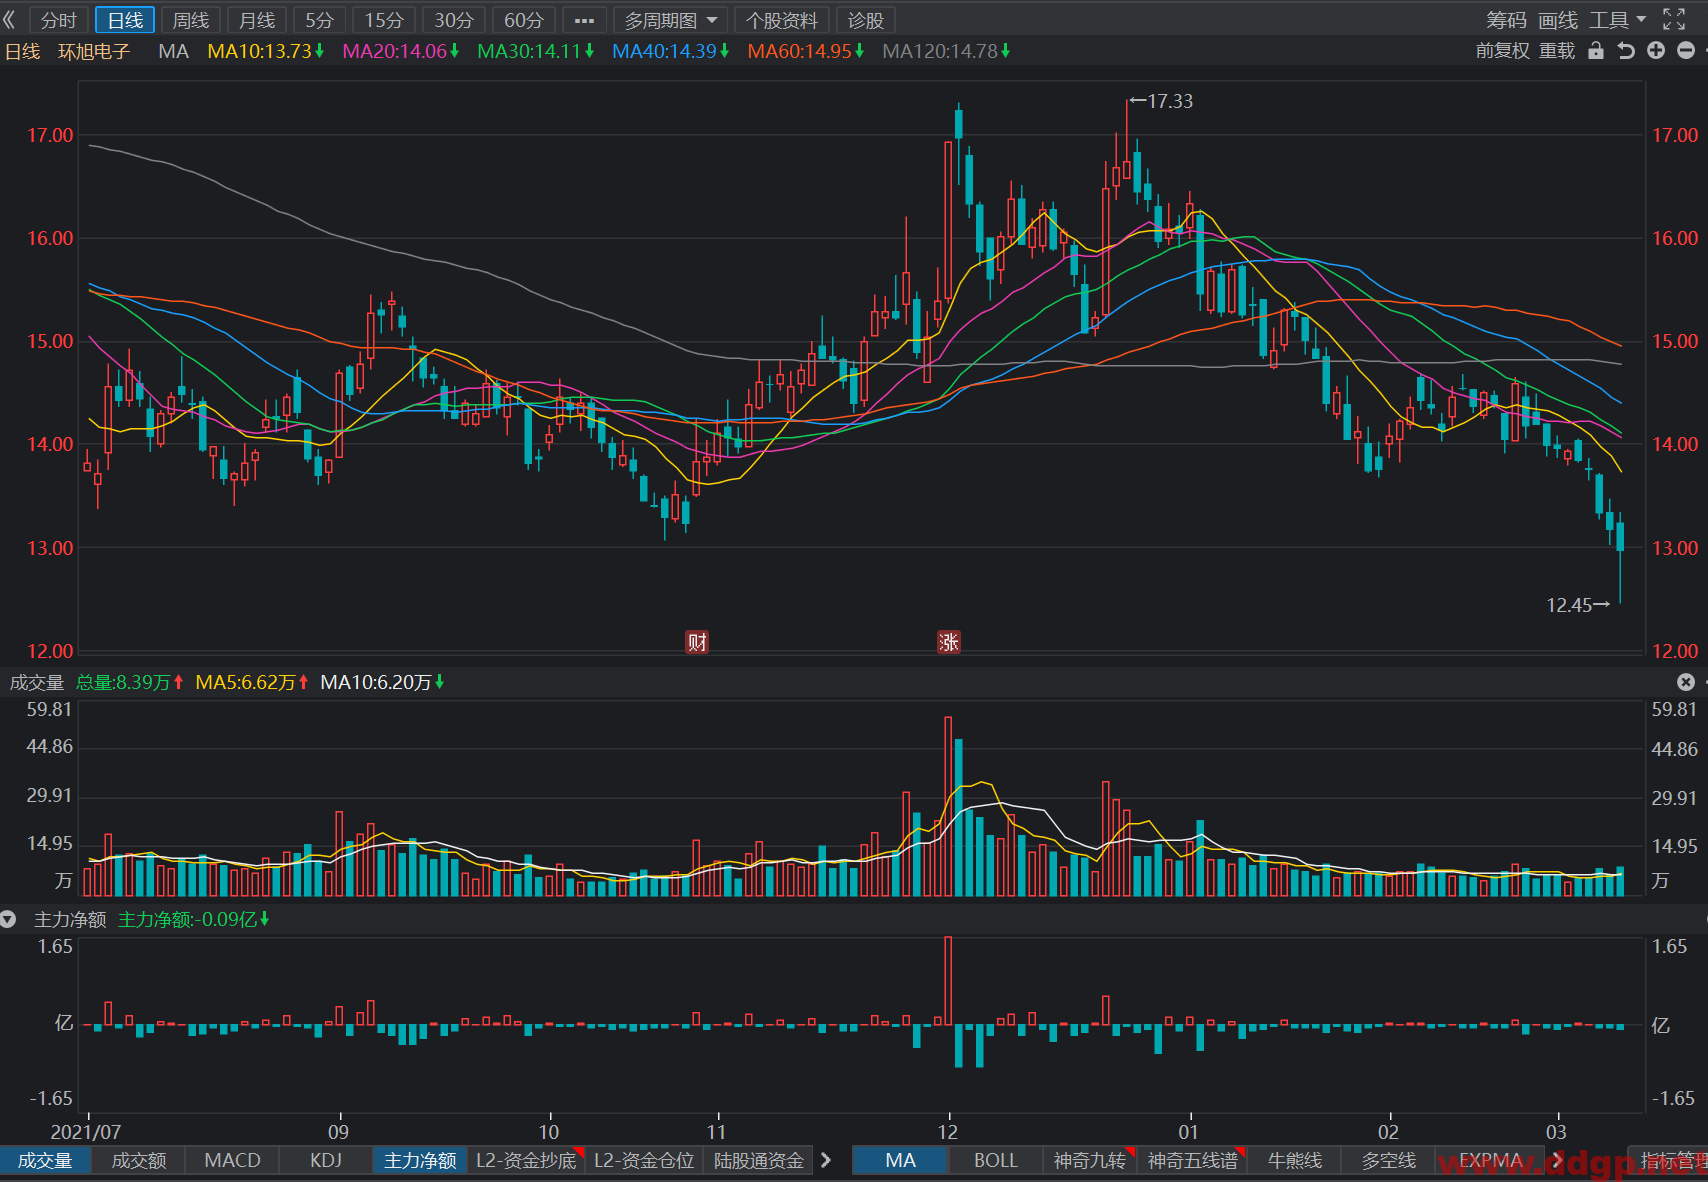Screen dimensions: 1708x1182
Task: Zoom out chart with minus icon
Action: click(1686, 50)
